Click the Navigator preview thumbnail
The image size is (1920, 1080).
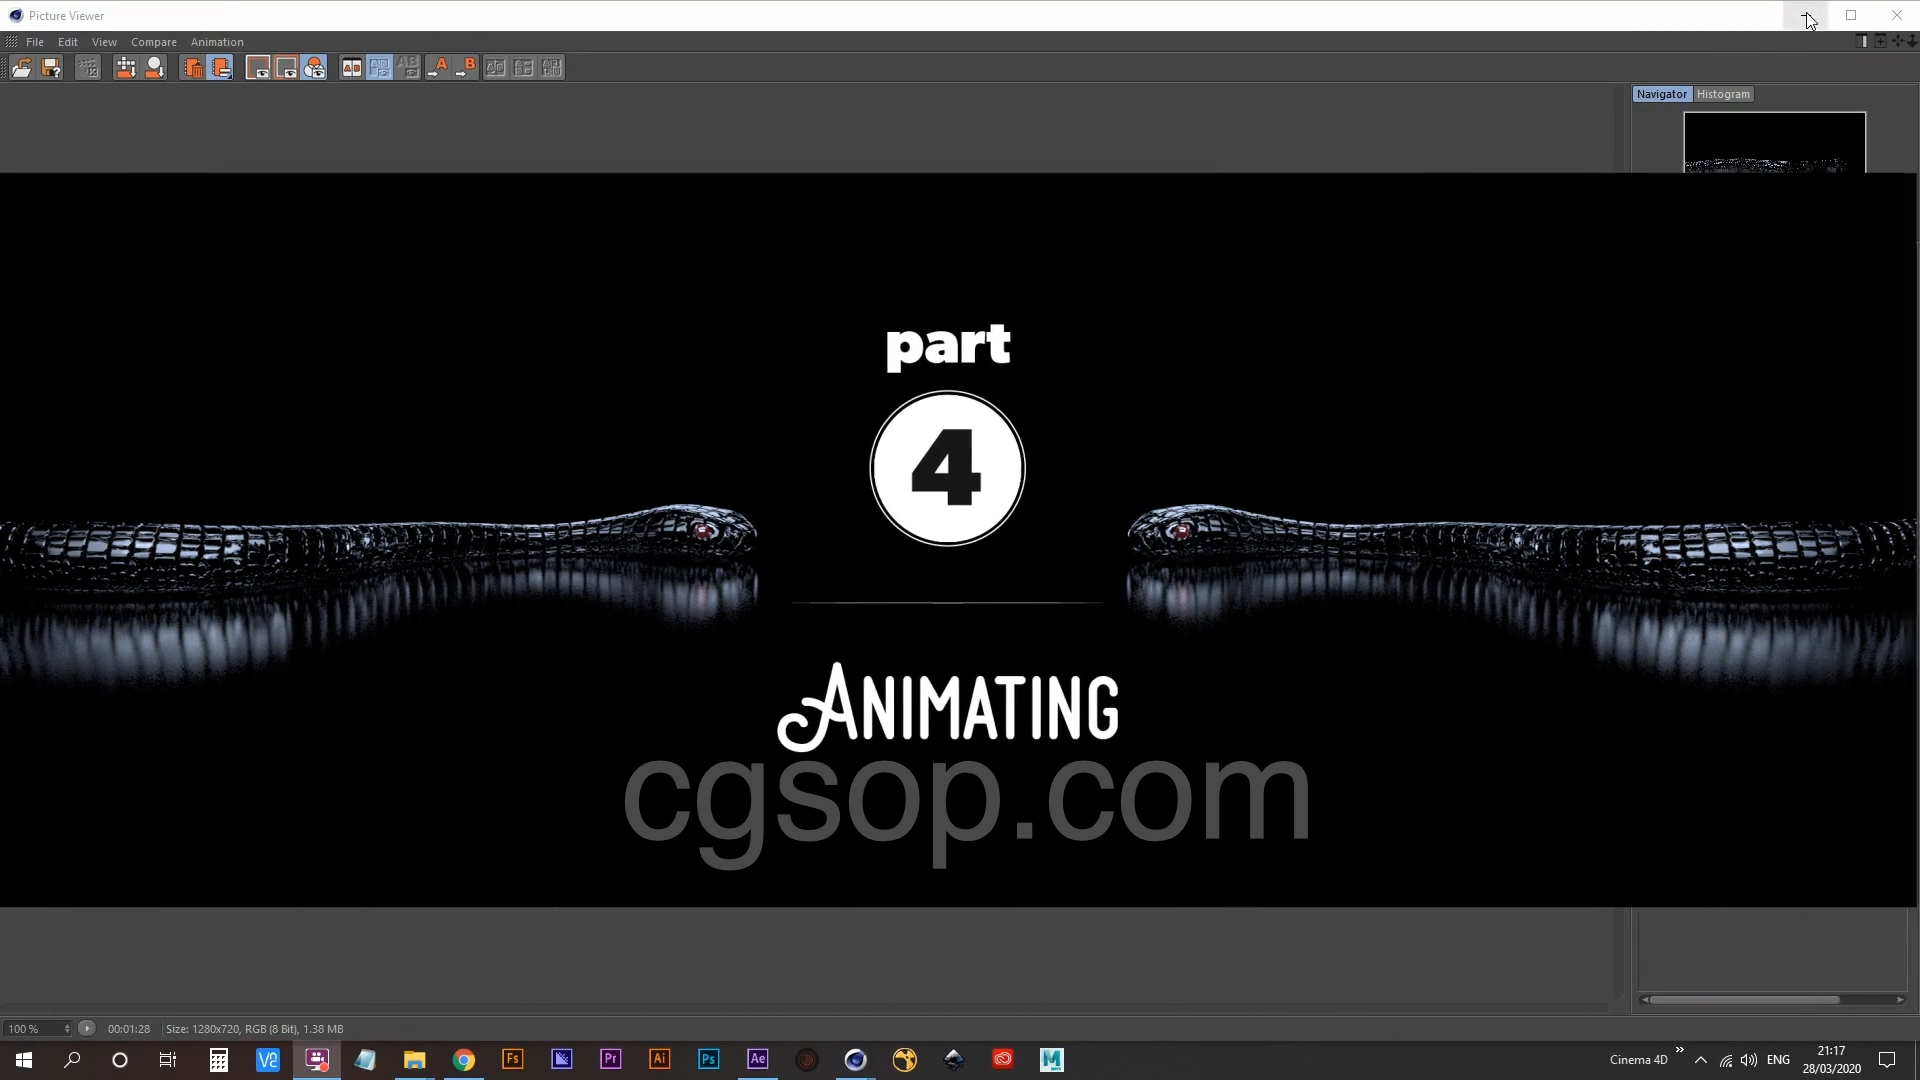(1774, 143)
